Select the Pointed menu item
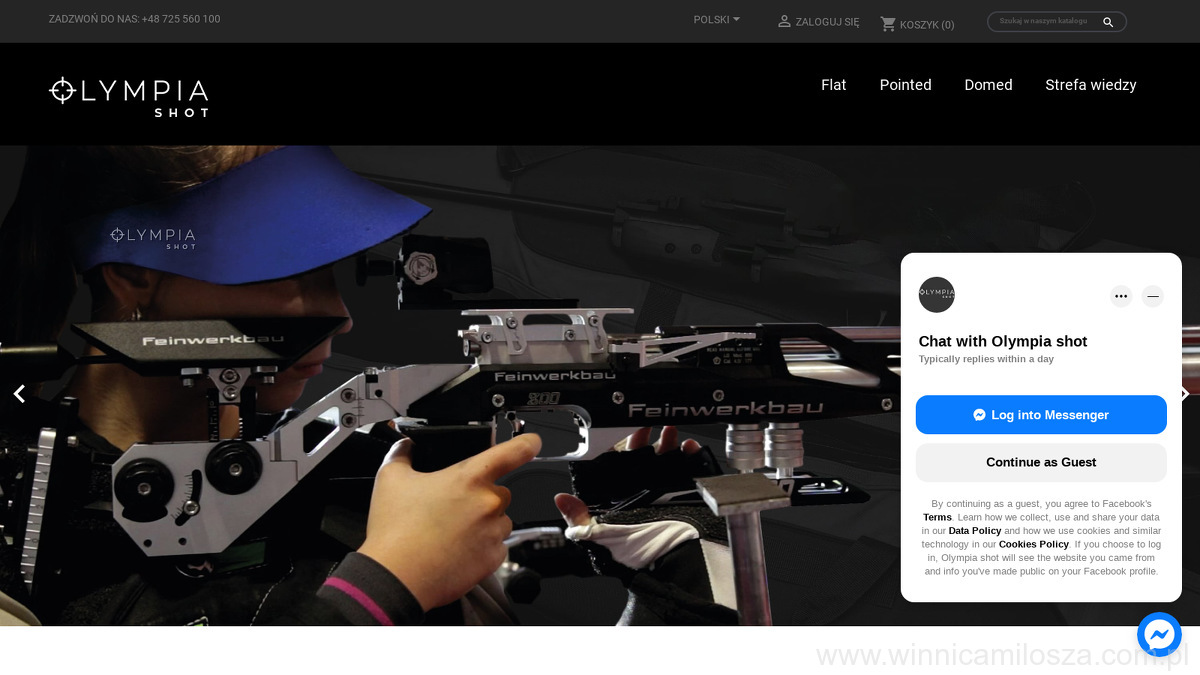The image size is (1200, 675). (905, 85)
